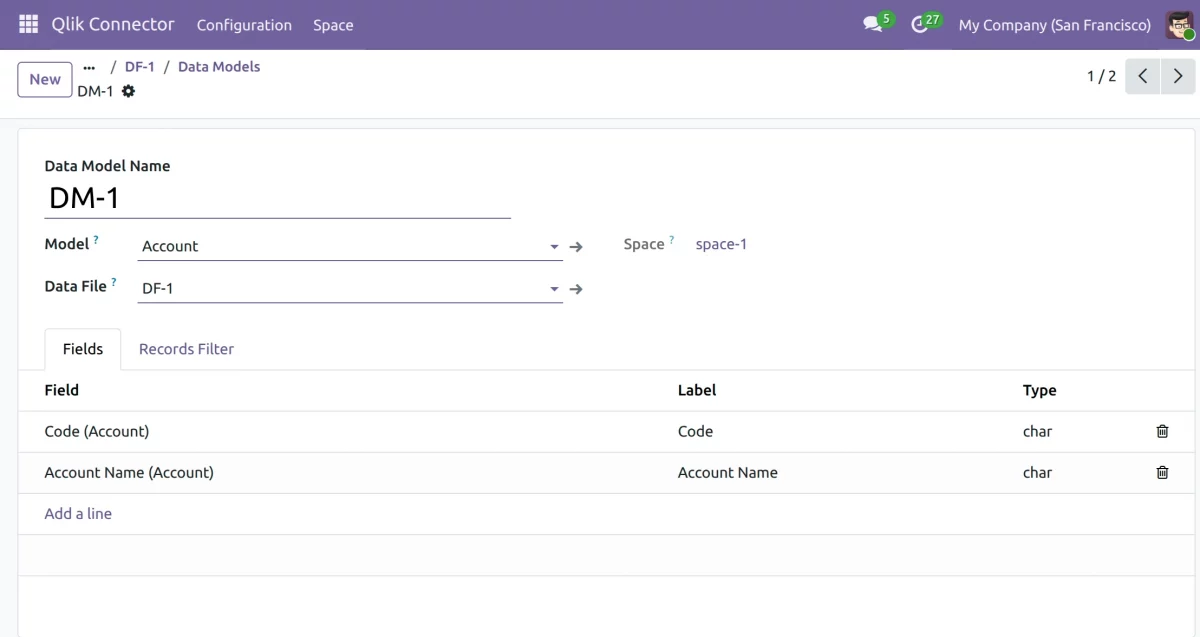
Task: Switch to the Records Filter tab
Action: coord(186,349)
